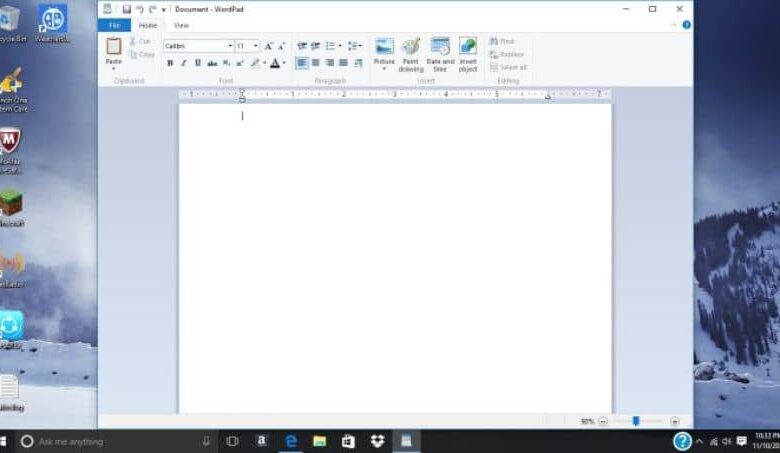780x453 pixels.
Task: Expand the Picture dropdown arrow
Action: click(384, 69)
